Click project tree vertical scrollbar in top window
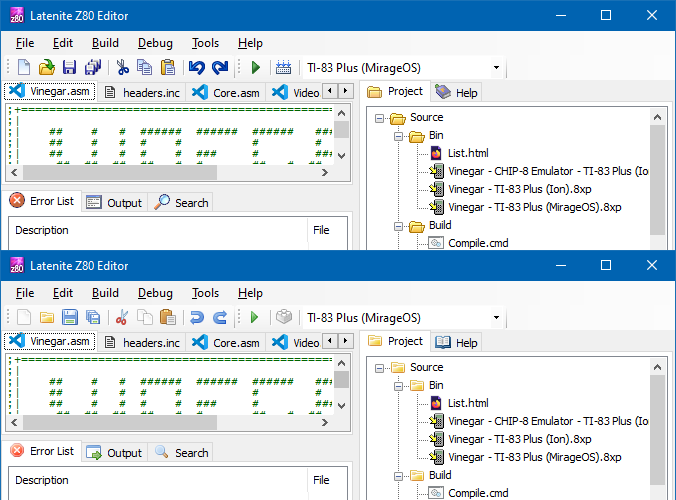The width and height of the screenshot is (676, 500). coord(657,179)
